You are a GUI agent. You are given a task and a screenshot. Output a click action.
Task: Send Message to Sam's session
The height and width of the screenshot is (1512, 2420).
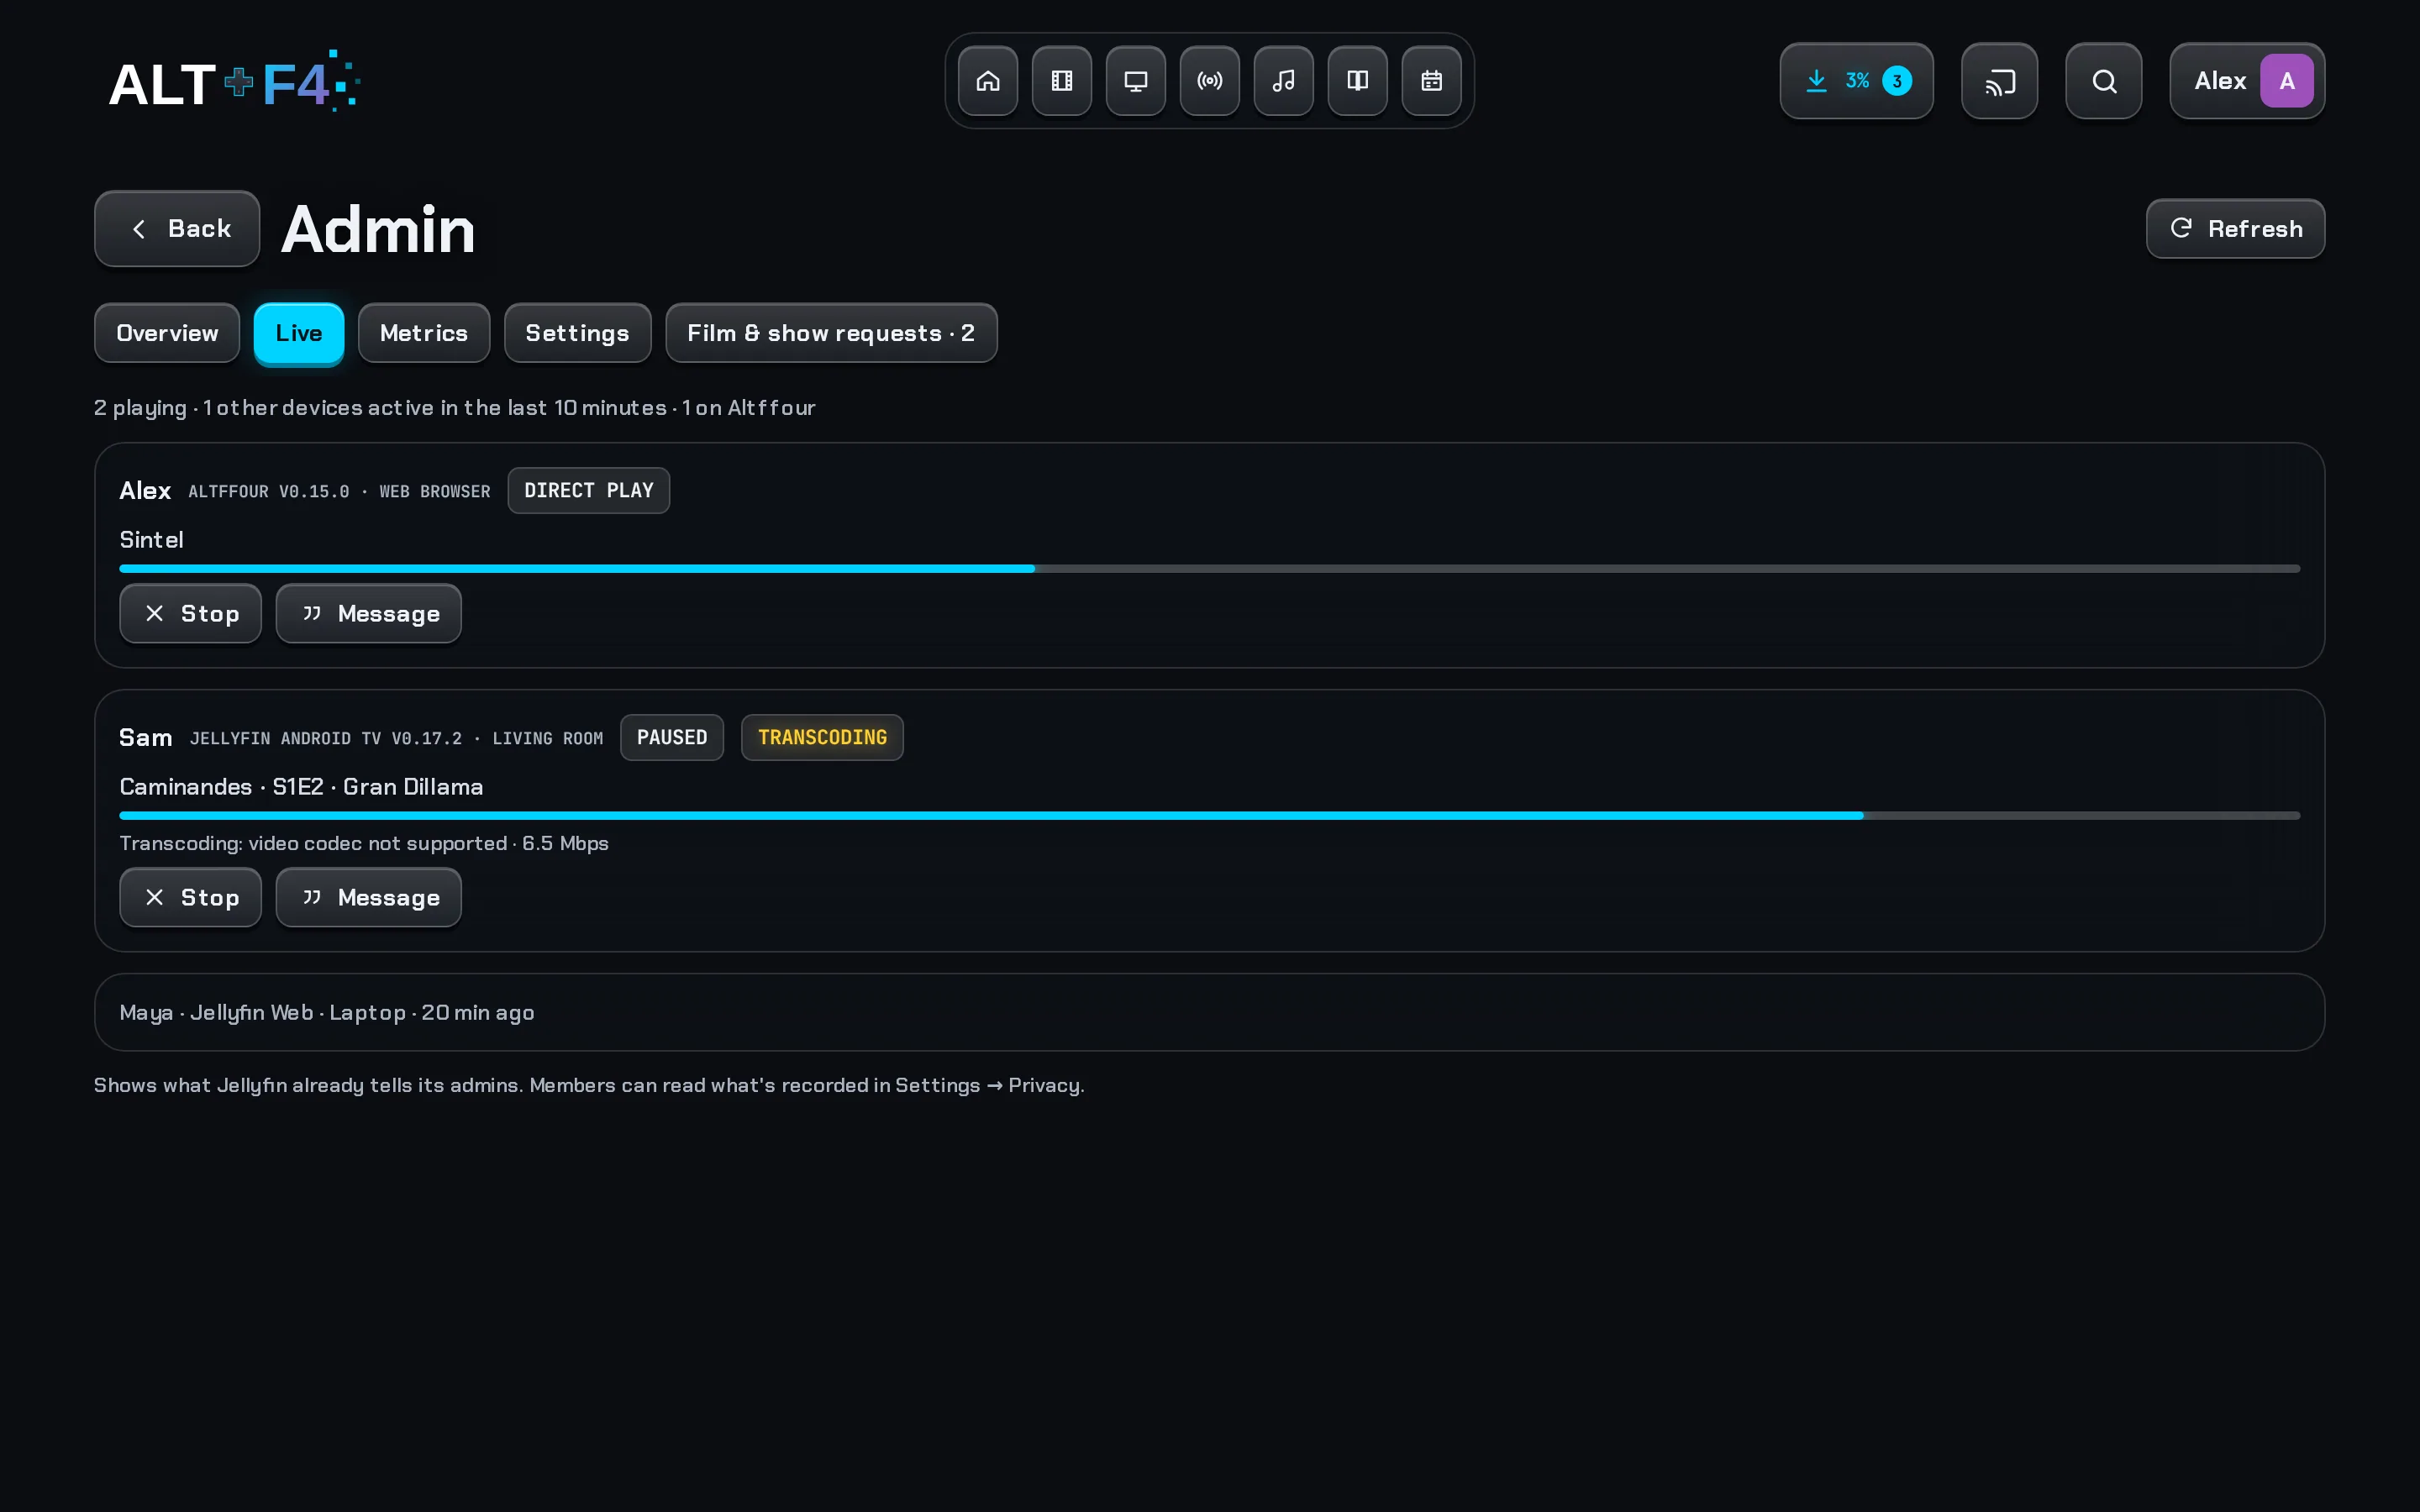pyautogui.click(x=368, y=897)
